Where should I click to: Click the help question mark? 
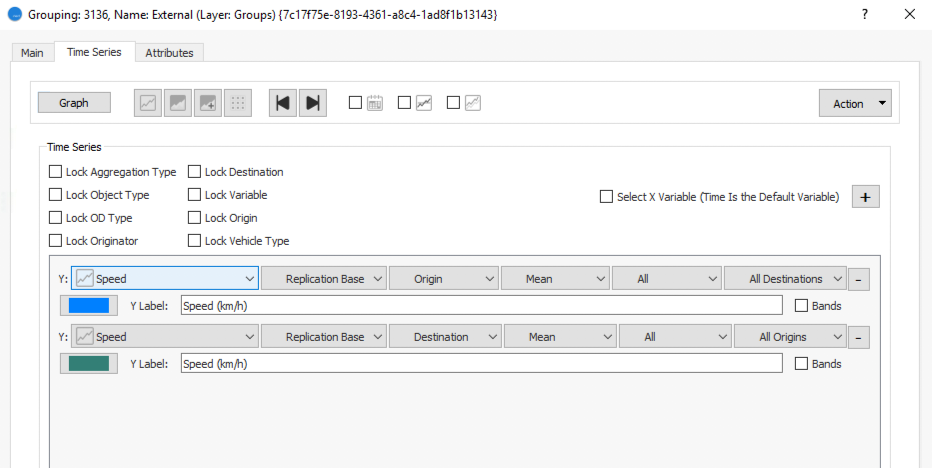tap(864, 15)
